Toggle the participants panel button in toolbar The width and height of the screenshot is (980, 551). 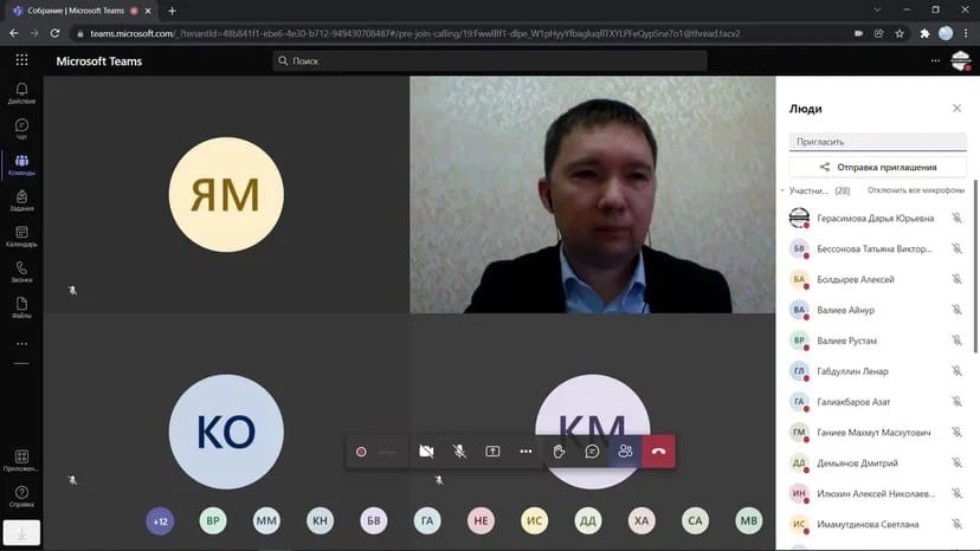click(x=625, y=451)
